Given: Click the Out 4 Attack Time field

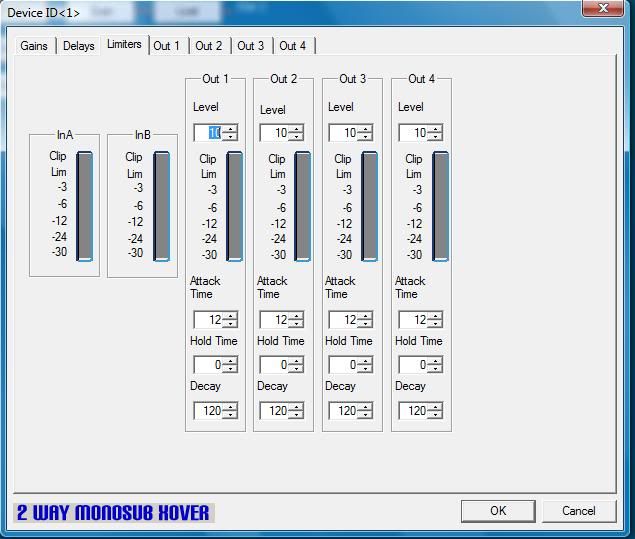Looking at the screenshot, I should pos(413,320).
